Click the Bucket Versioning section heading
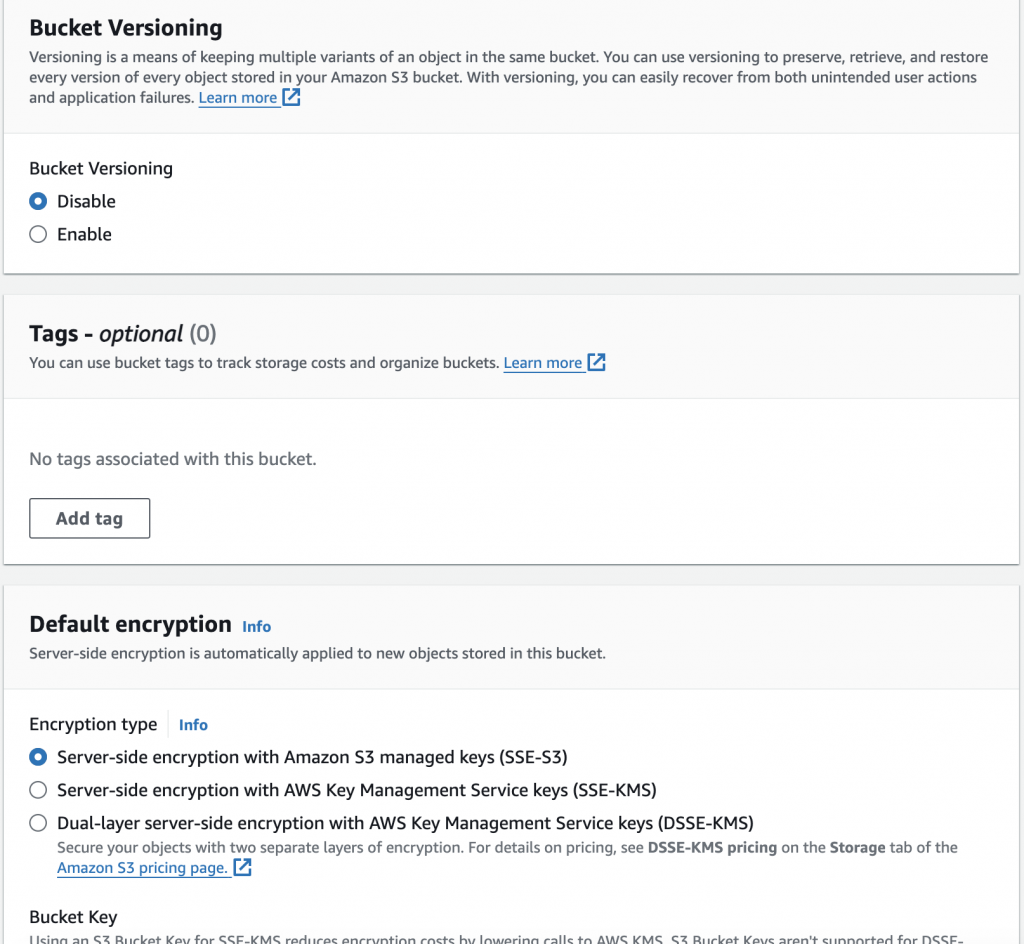This screenshot has width=1024, height=944. 126,27
